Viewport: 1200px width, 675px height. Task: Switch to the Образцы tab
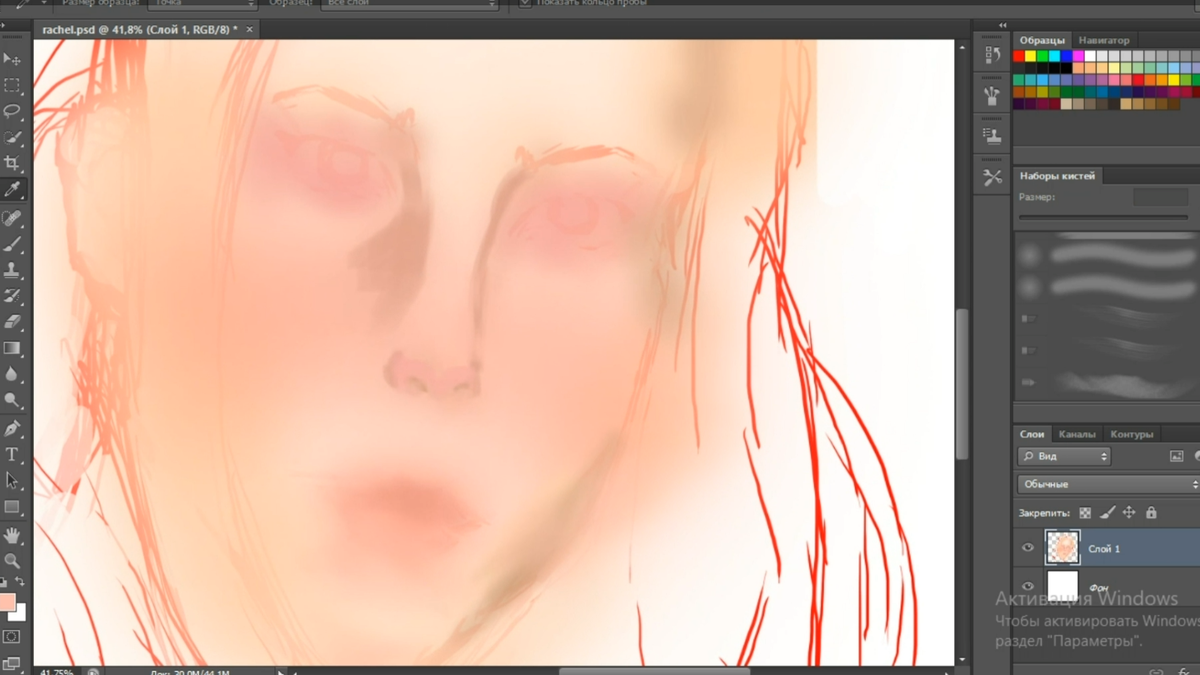pos(1043,40)
